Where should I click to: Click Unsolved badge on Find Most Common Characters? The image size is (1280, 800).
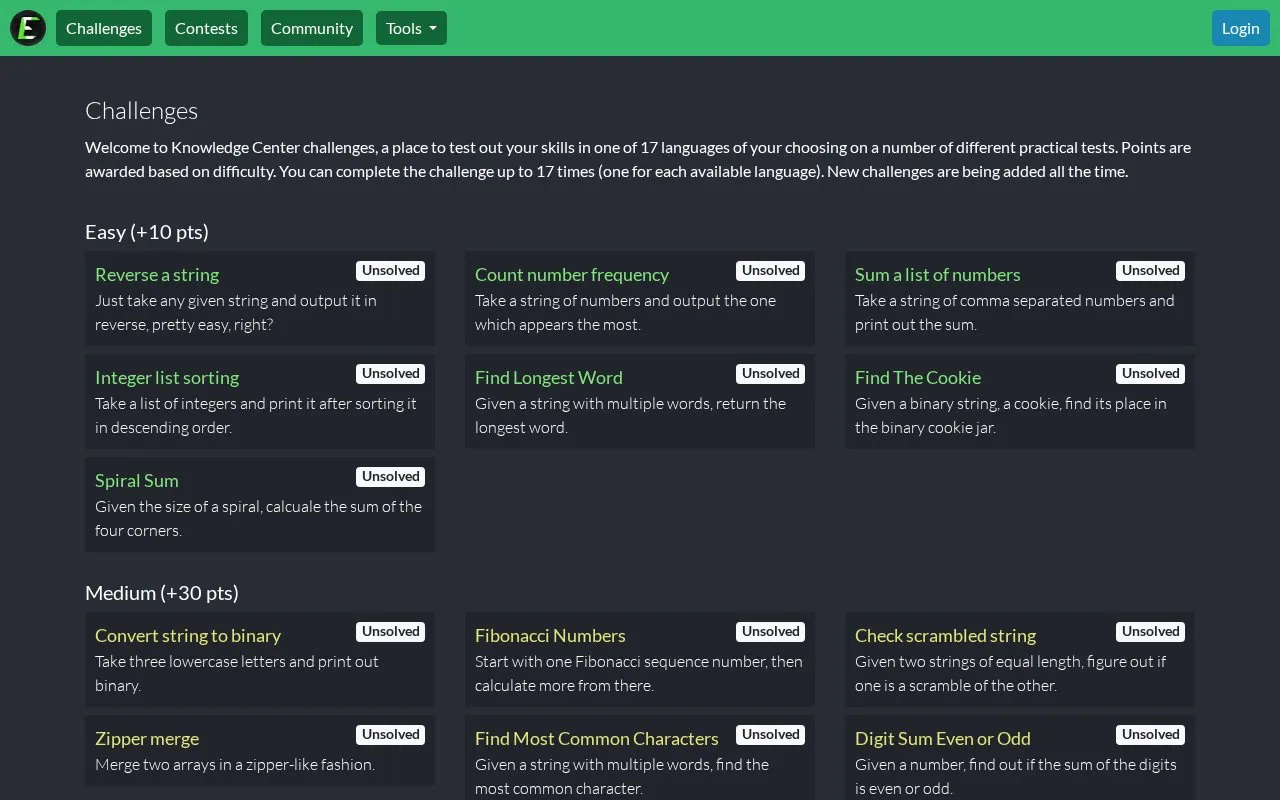tap(771, 735)
